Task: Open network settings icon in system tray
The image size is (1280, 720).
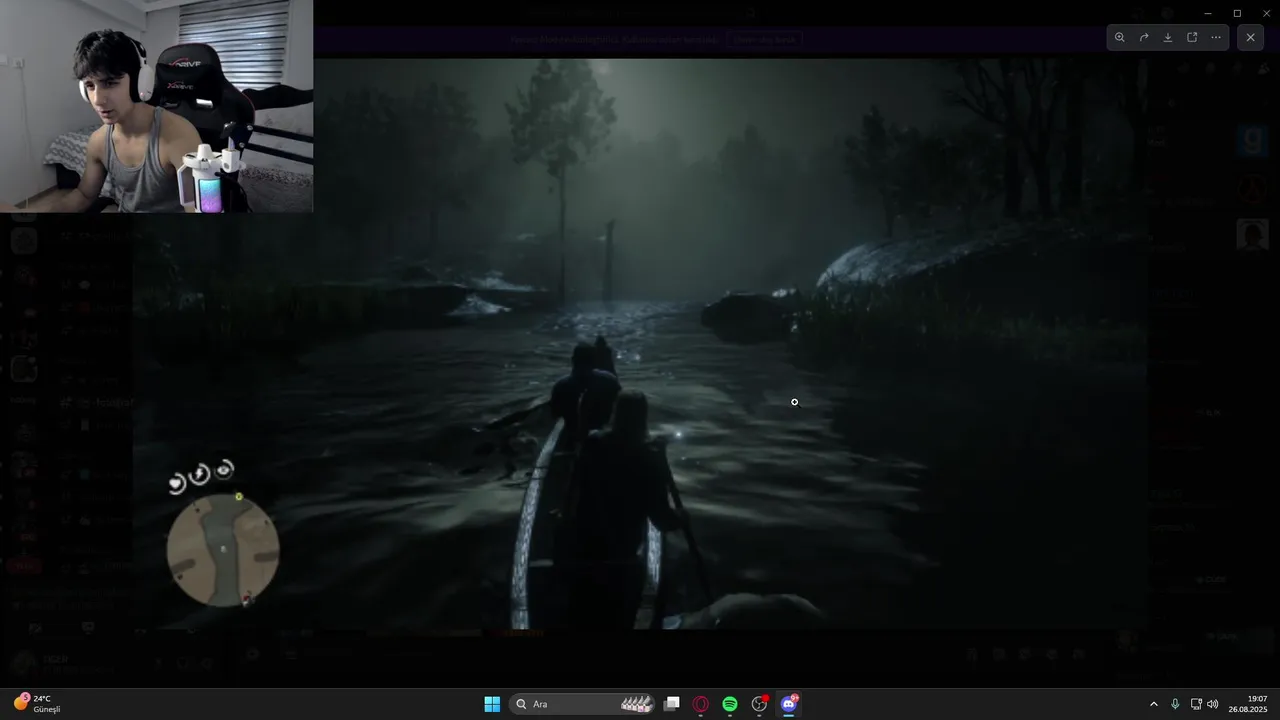Action: click(1196, 704)
